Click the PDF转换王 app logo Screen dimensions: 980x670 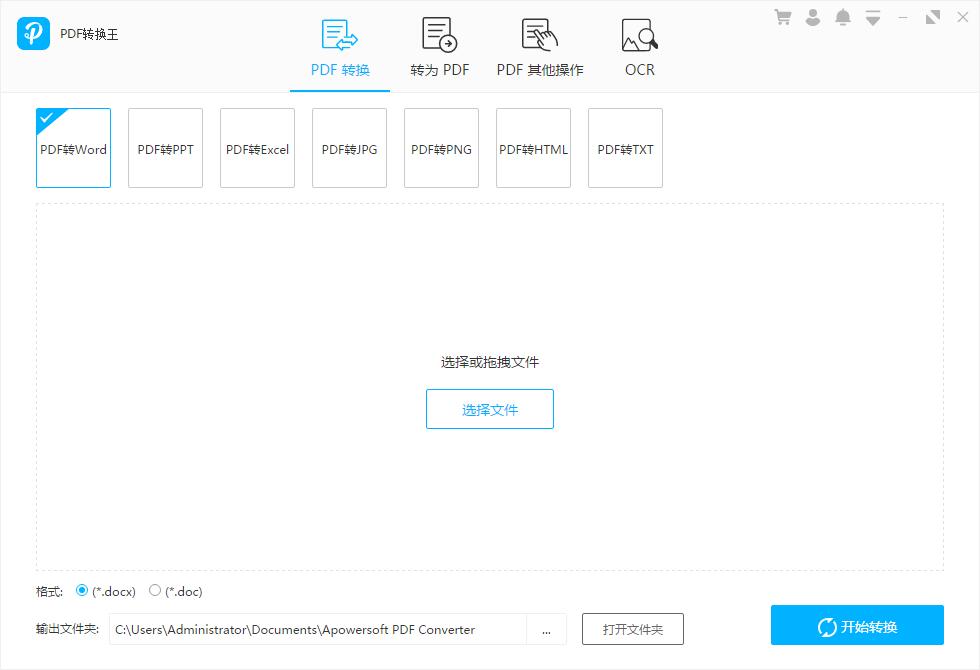point(33,32)
